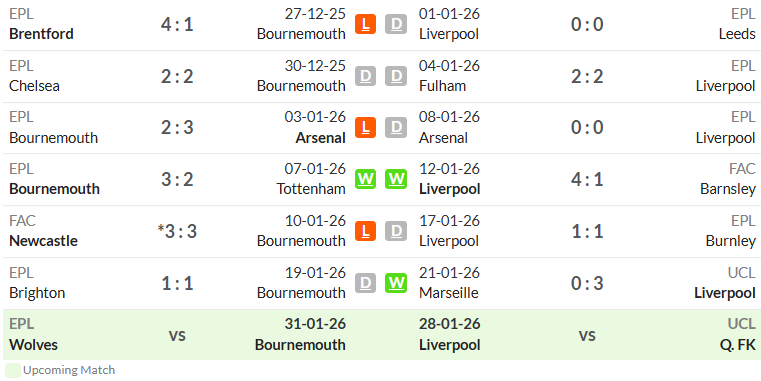Click gray D badge for Brighton vs Bournemouth
This screenshot has height=381, width=761.
pyautogui.click(x=365, y=283)
